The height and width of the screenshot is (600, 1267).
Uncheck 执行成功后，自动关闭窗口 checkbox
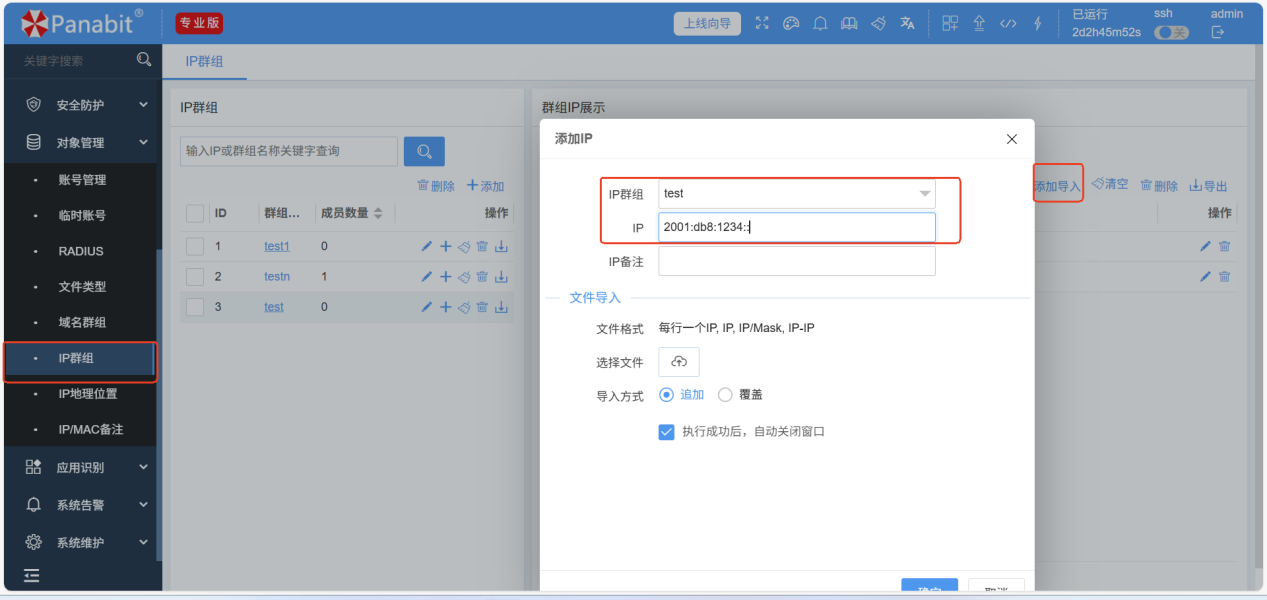667,432
